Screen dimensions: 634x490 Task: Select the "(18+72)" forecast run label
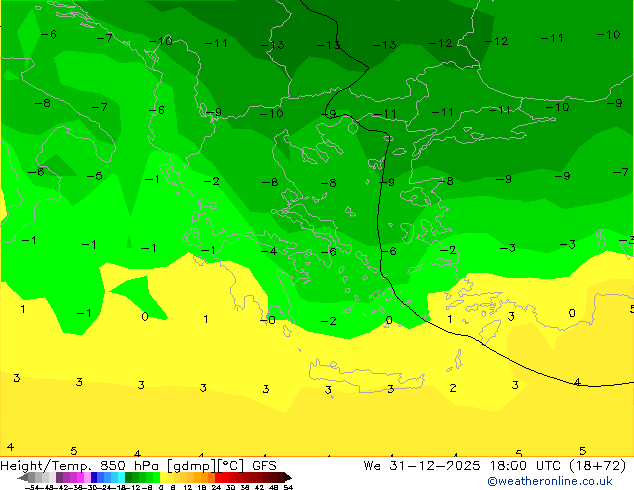coord(598,466)
